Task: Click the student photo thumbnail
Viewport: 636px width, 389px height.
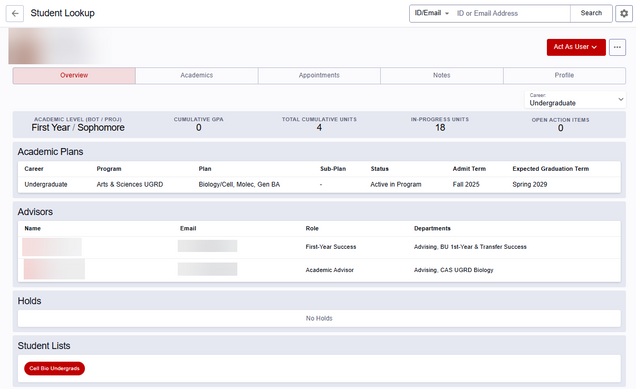Action: (26, 47)
